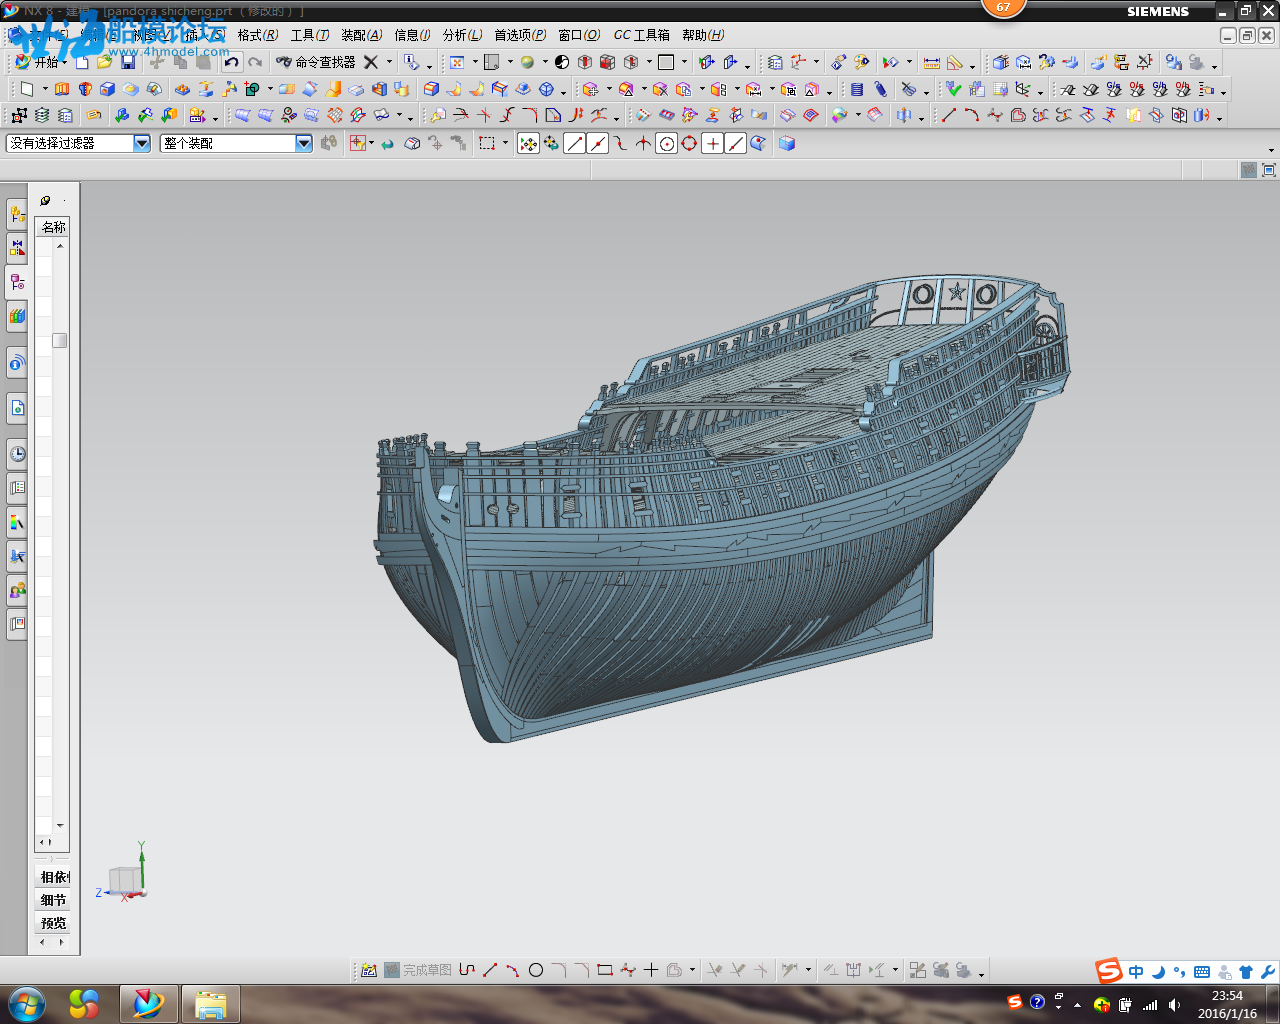The width and height of the screenshot is (1280, 1024).
Task: Undo the last action
Action: click(231, 62)
